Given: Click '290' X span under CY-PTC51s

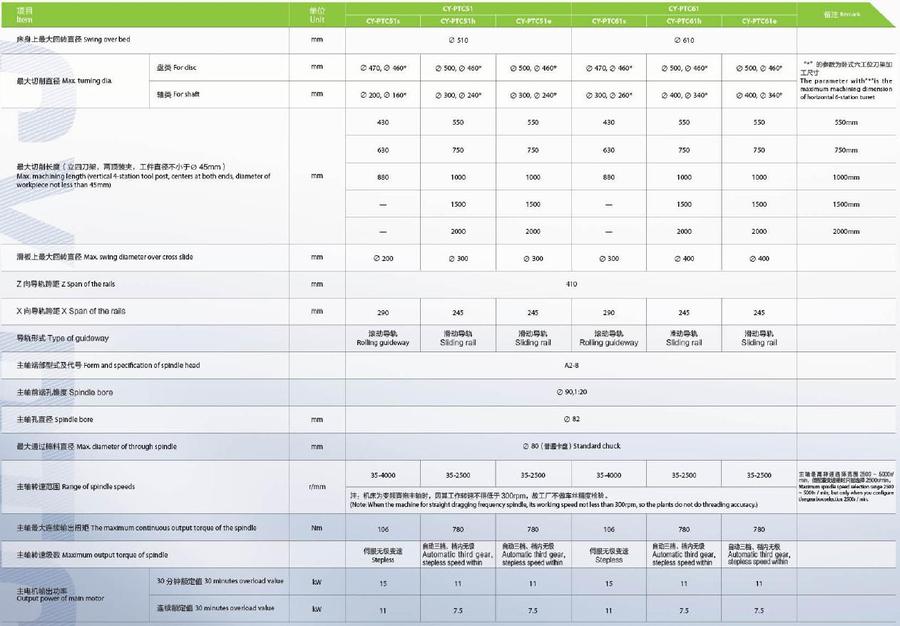Looking at the screenshot, I should [x=383, y=313].
